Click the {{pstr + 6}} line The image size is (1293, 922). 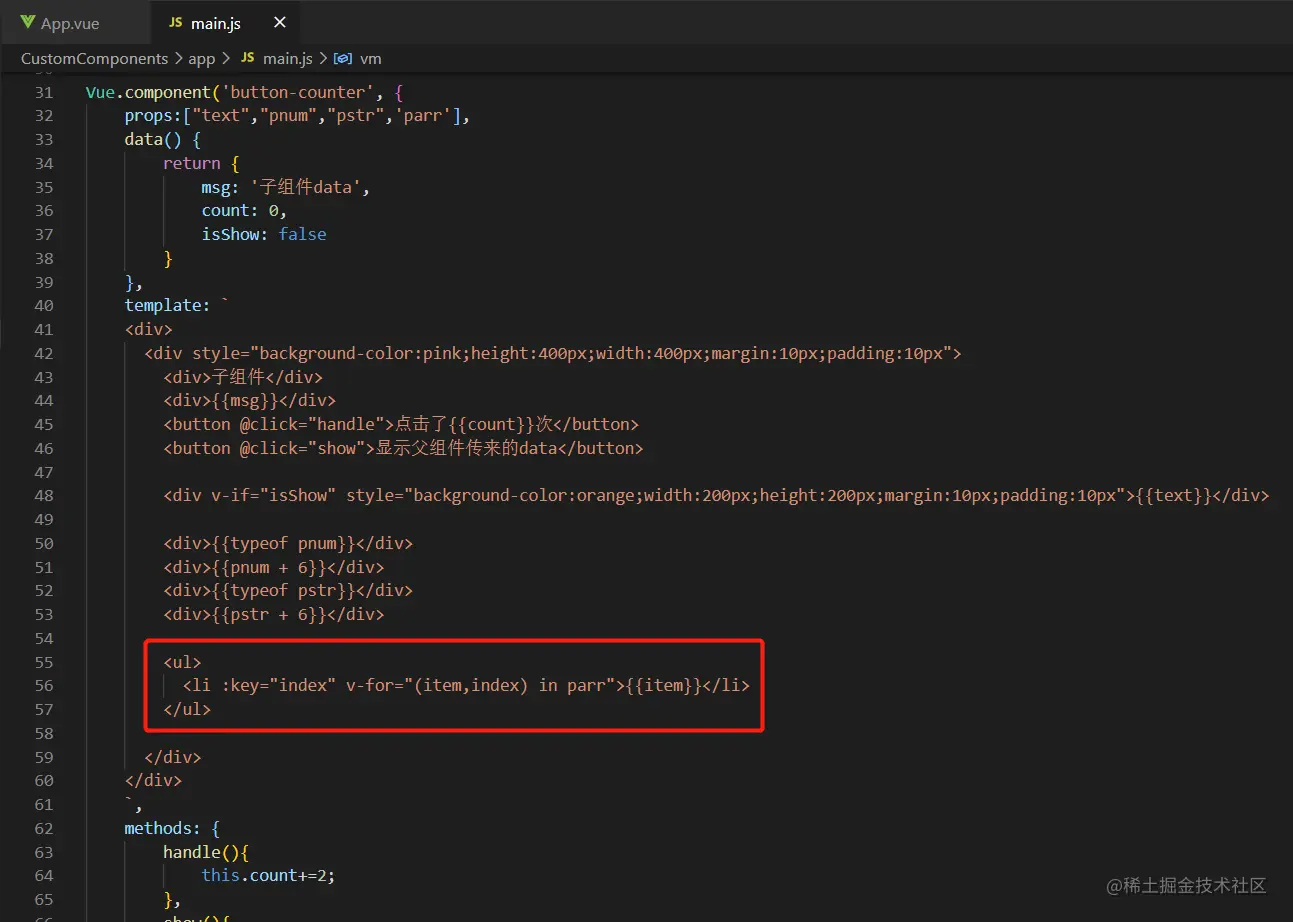273,614
